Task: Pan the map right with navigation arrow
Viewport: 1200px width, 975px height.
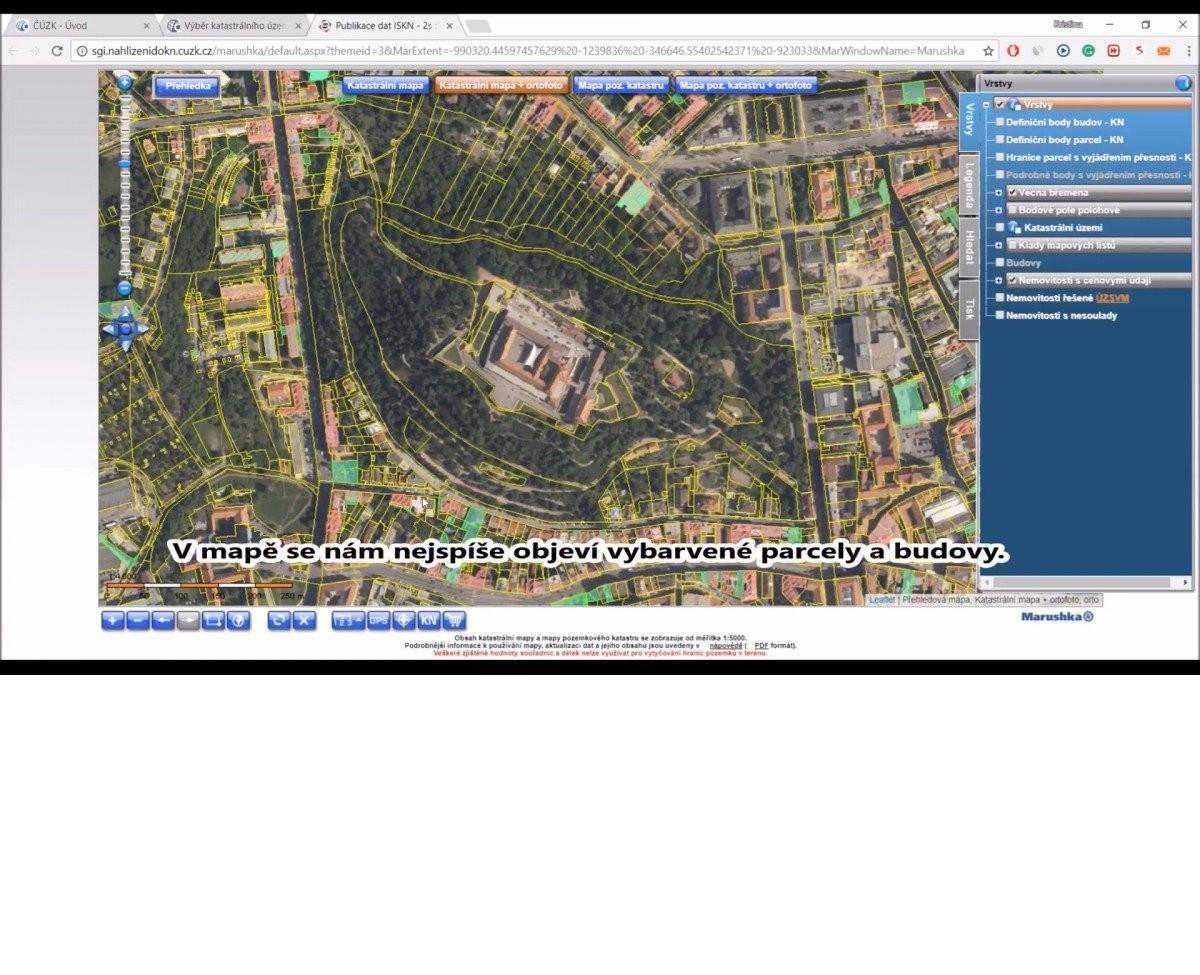Action: (x=143, y=328)
